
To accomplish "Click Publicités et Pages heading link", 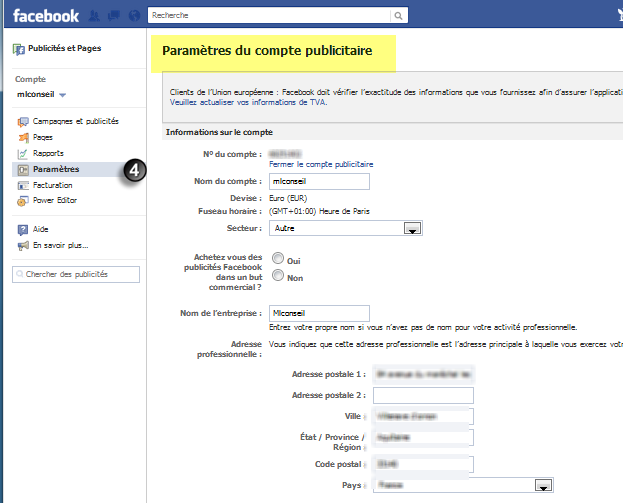I will click(x=64, y=48).
